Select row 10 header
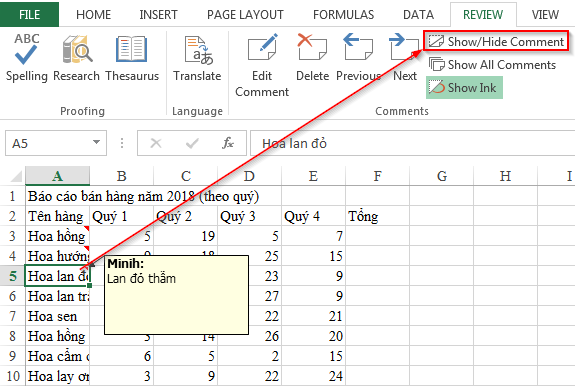The image size is (575, 386). 12,376
